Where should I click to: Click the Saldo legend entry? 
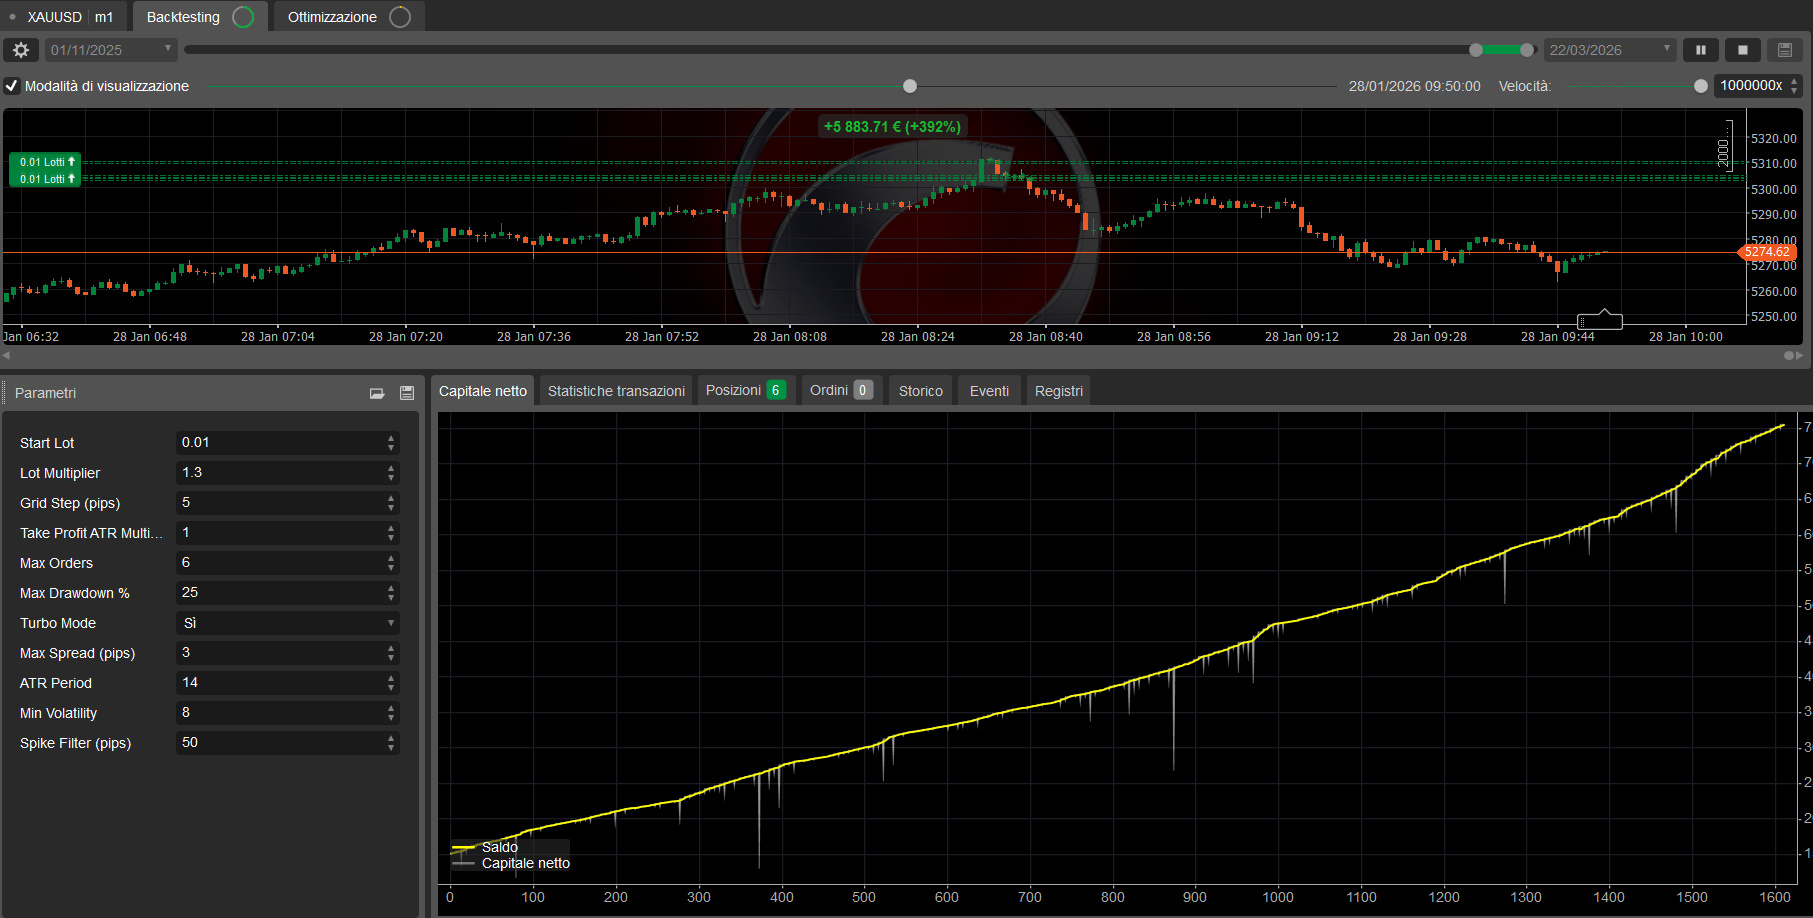click(499, 847)
